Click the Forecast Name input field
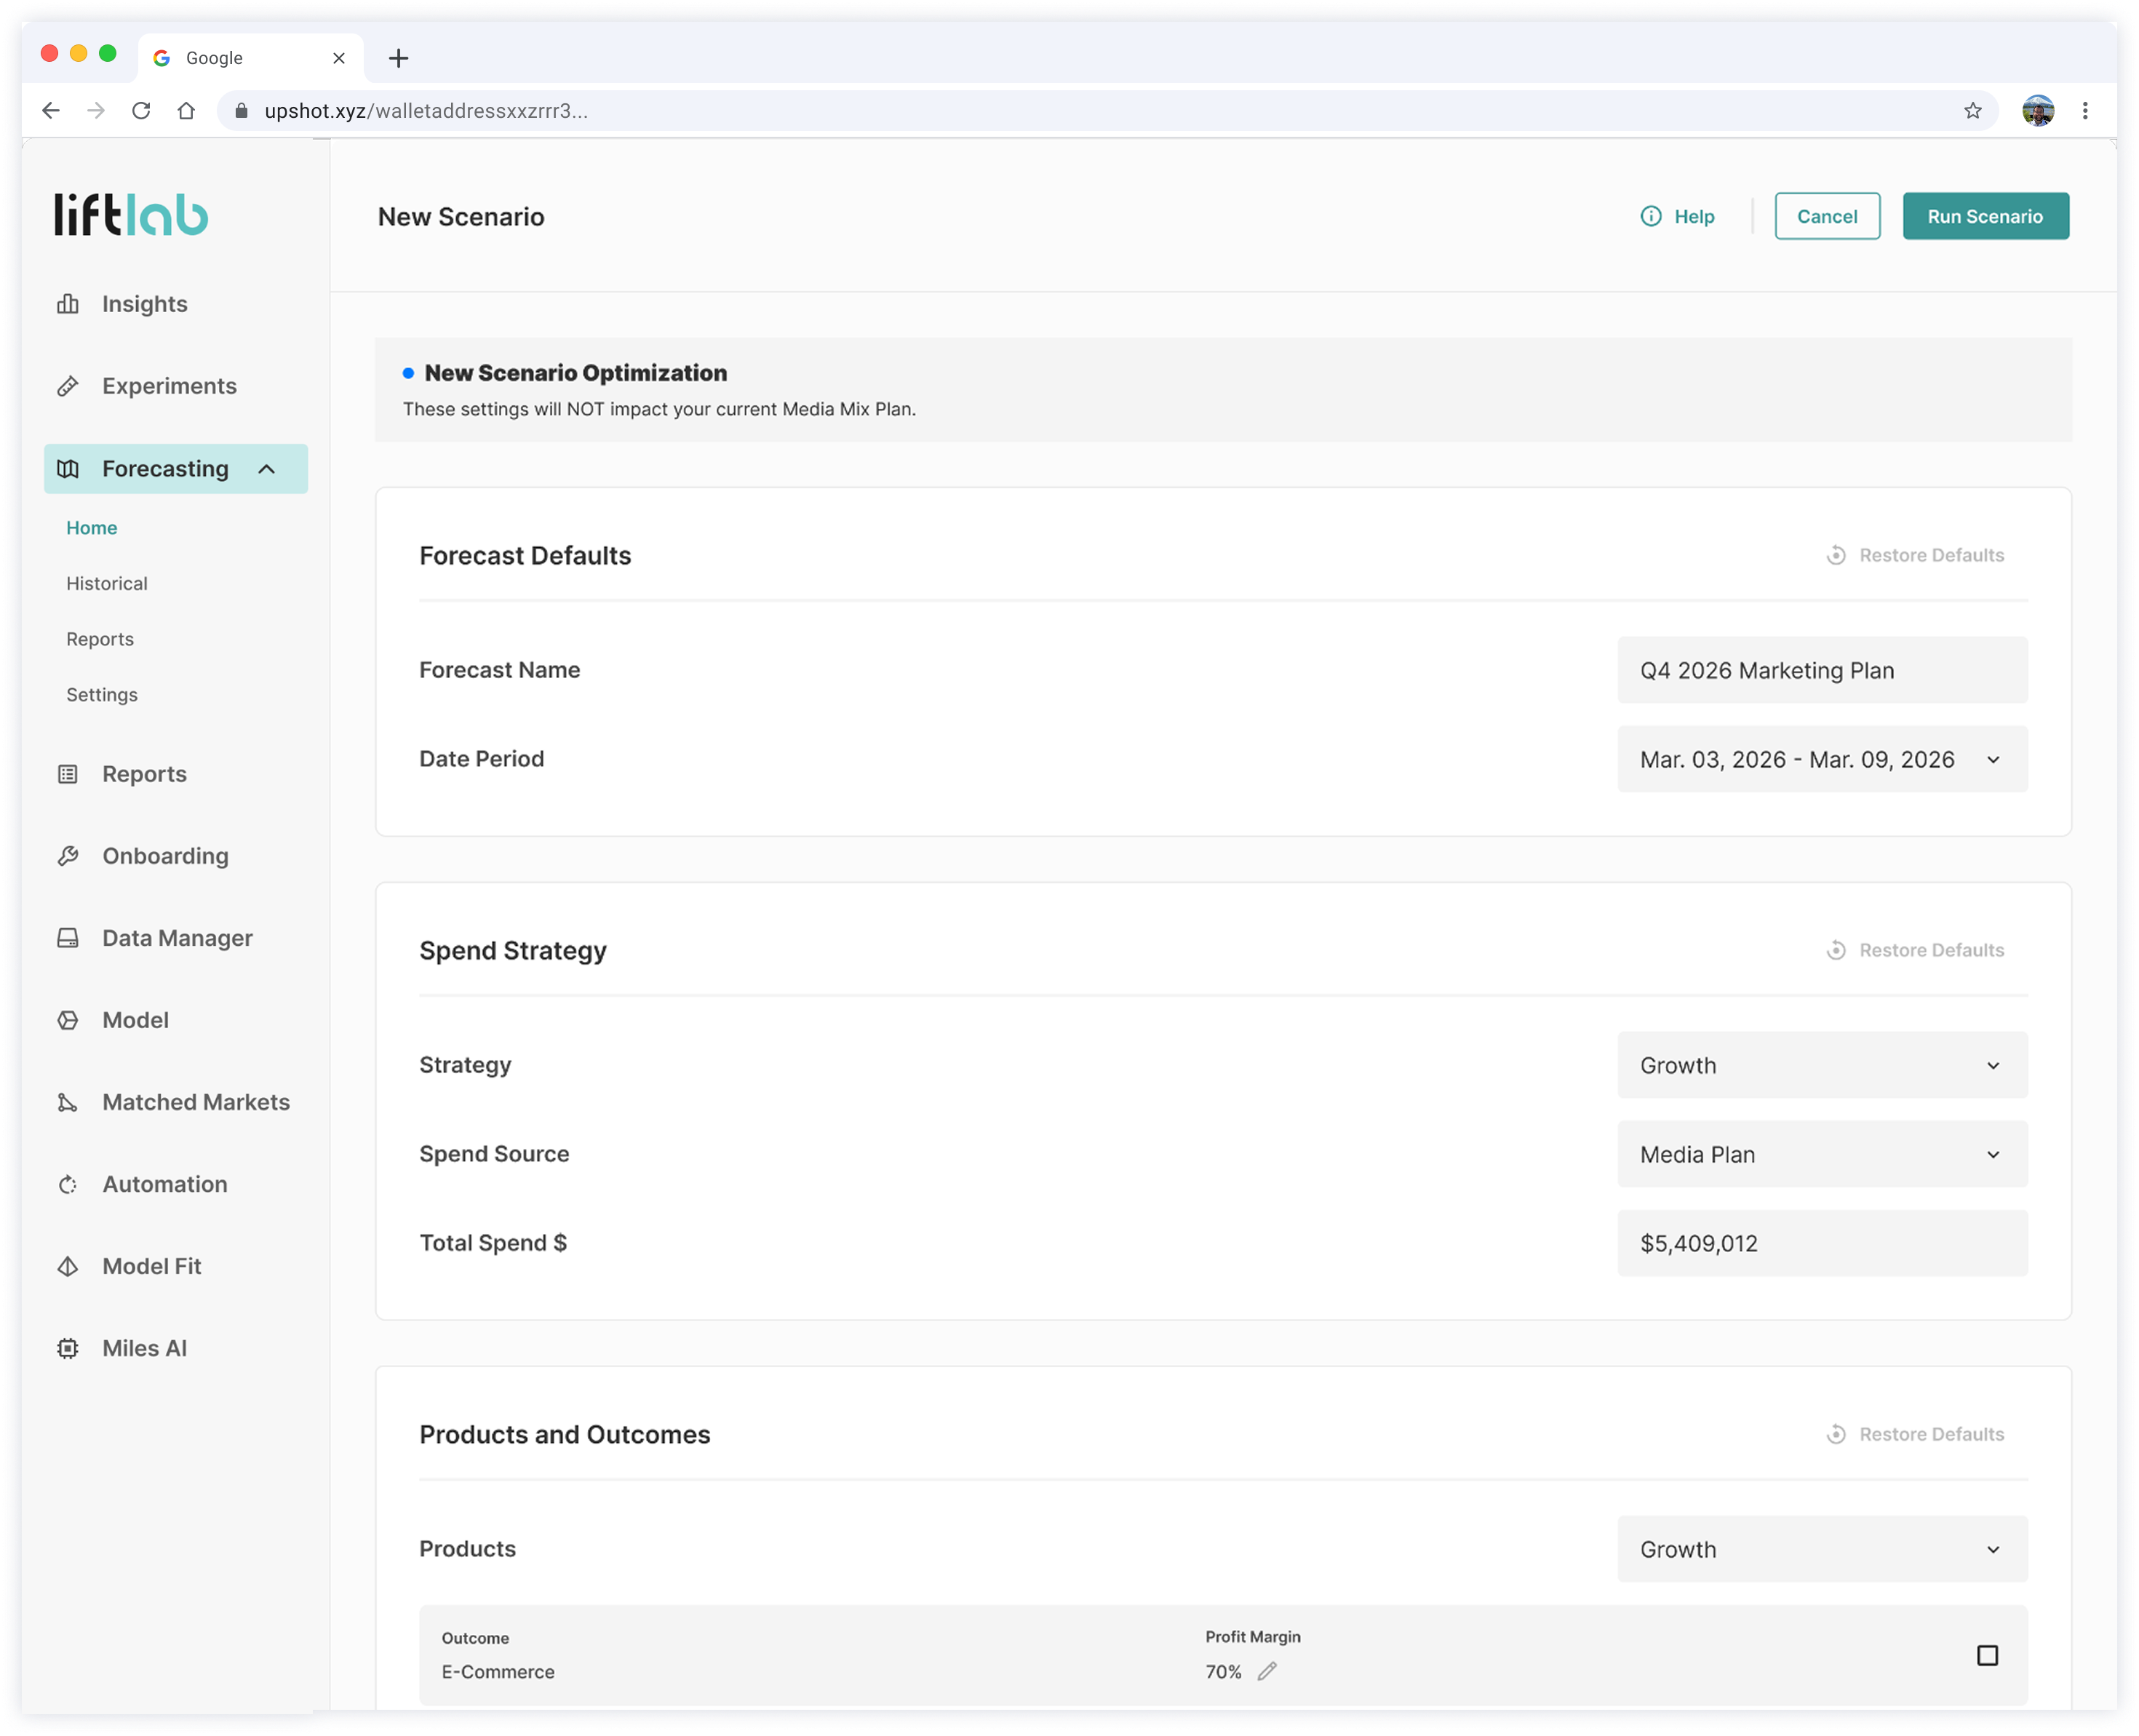The width and height of the screenshot is (2139, 1736). pyautogui.click(x=1822, y=670)
